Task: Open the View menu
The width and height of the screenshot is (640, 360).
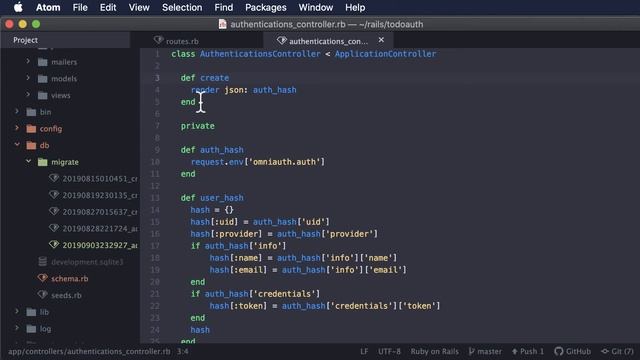Action: 139,7
